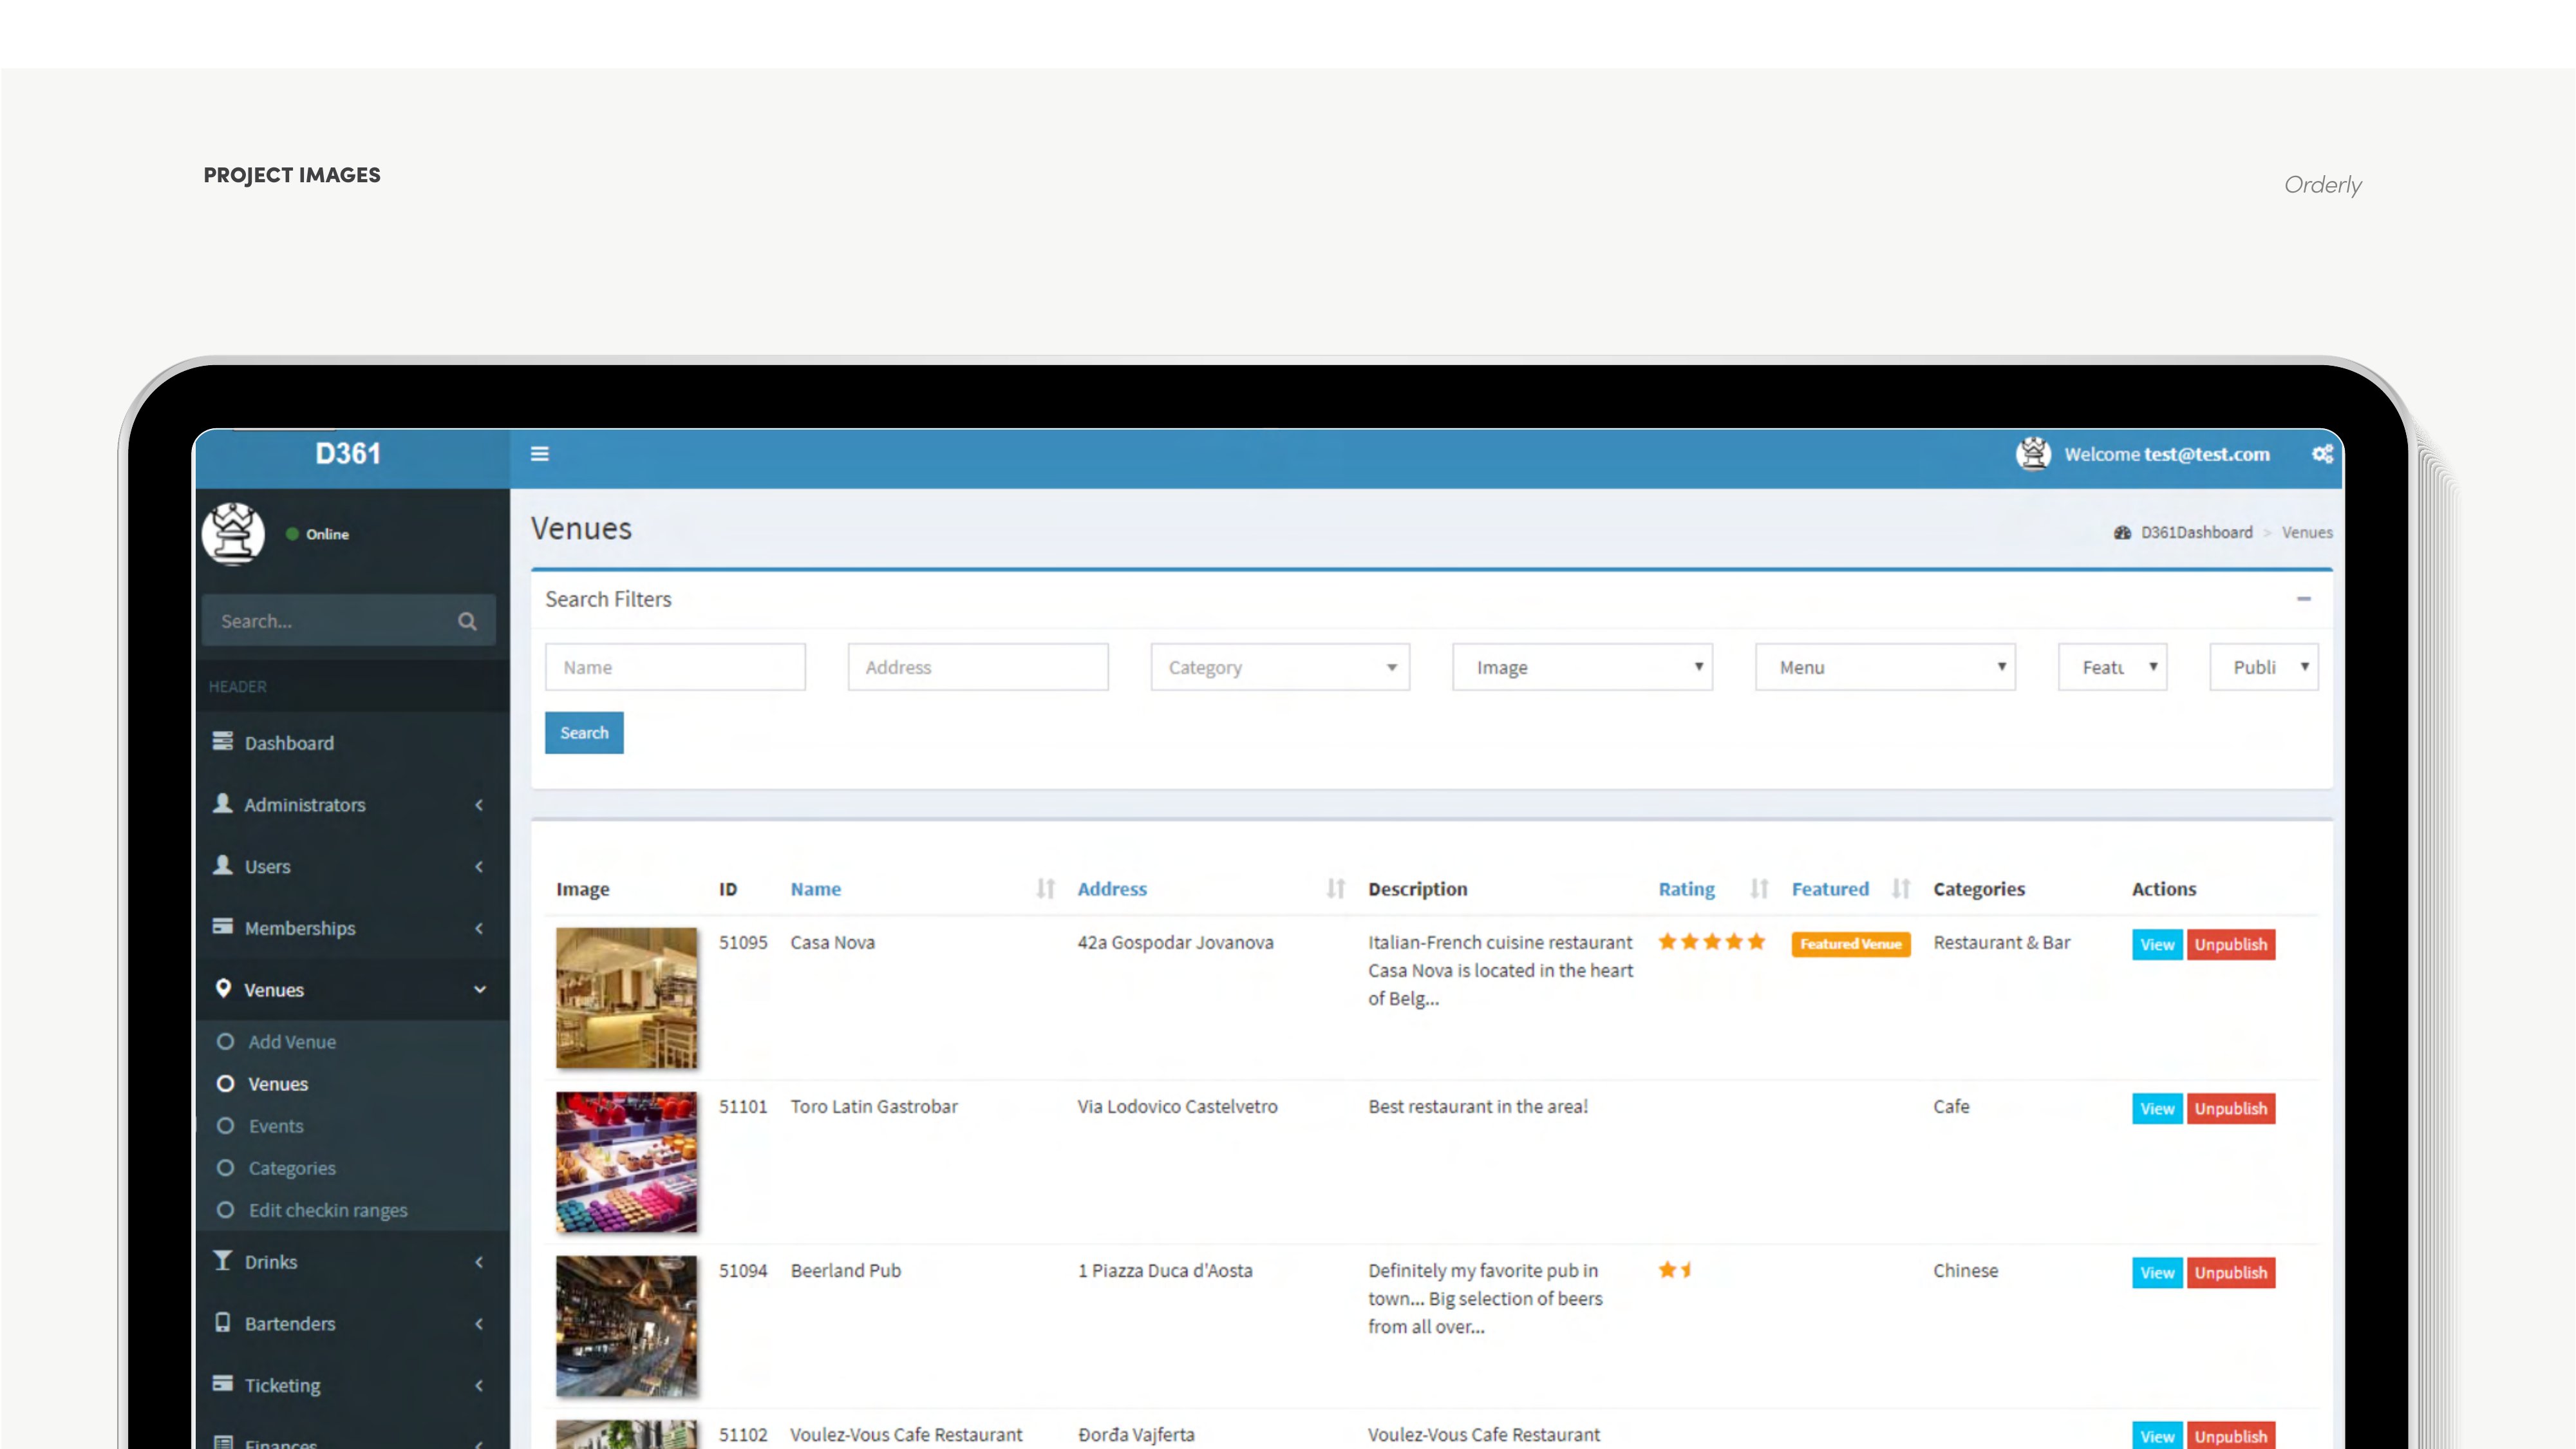Unpublish the Casa Nova venue
The height and width of the screenshot is (1449, 2576).
pyautogui.click(x=2231, y=944)
